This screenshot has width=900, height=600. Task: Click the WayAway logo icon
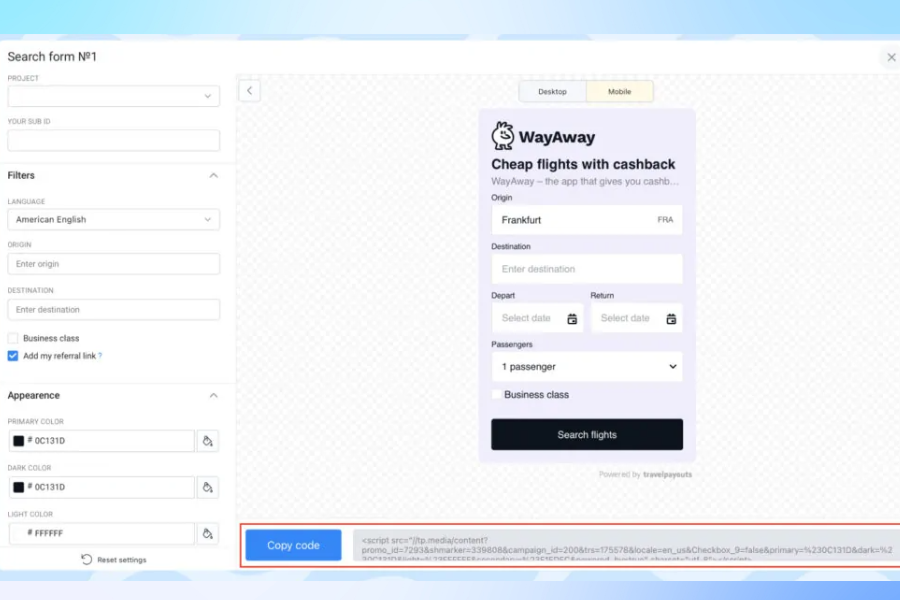(x=503, y=136)
